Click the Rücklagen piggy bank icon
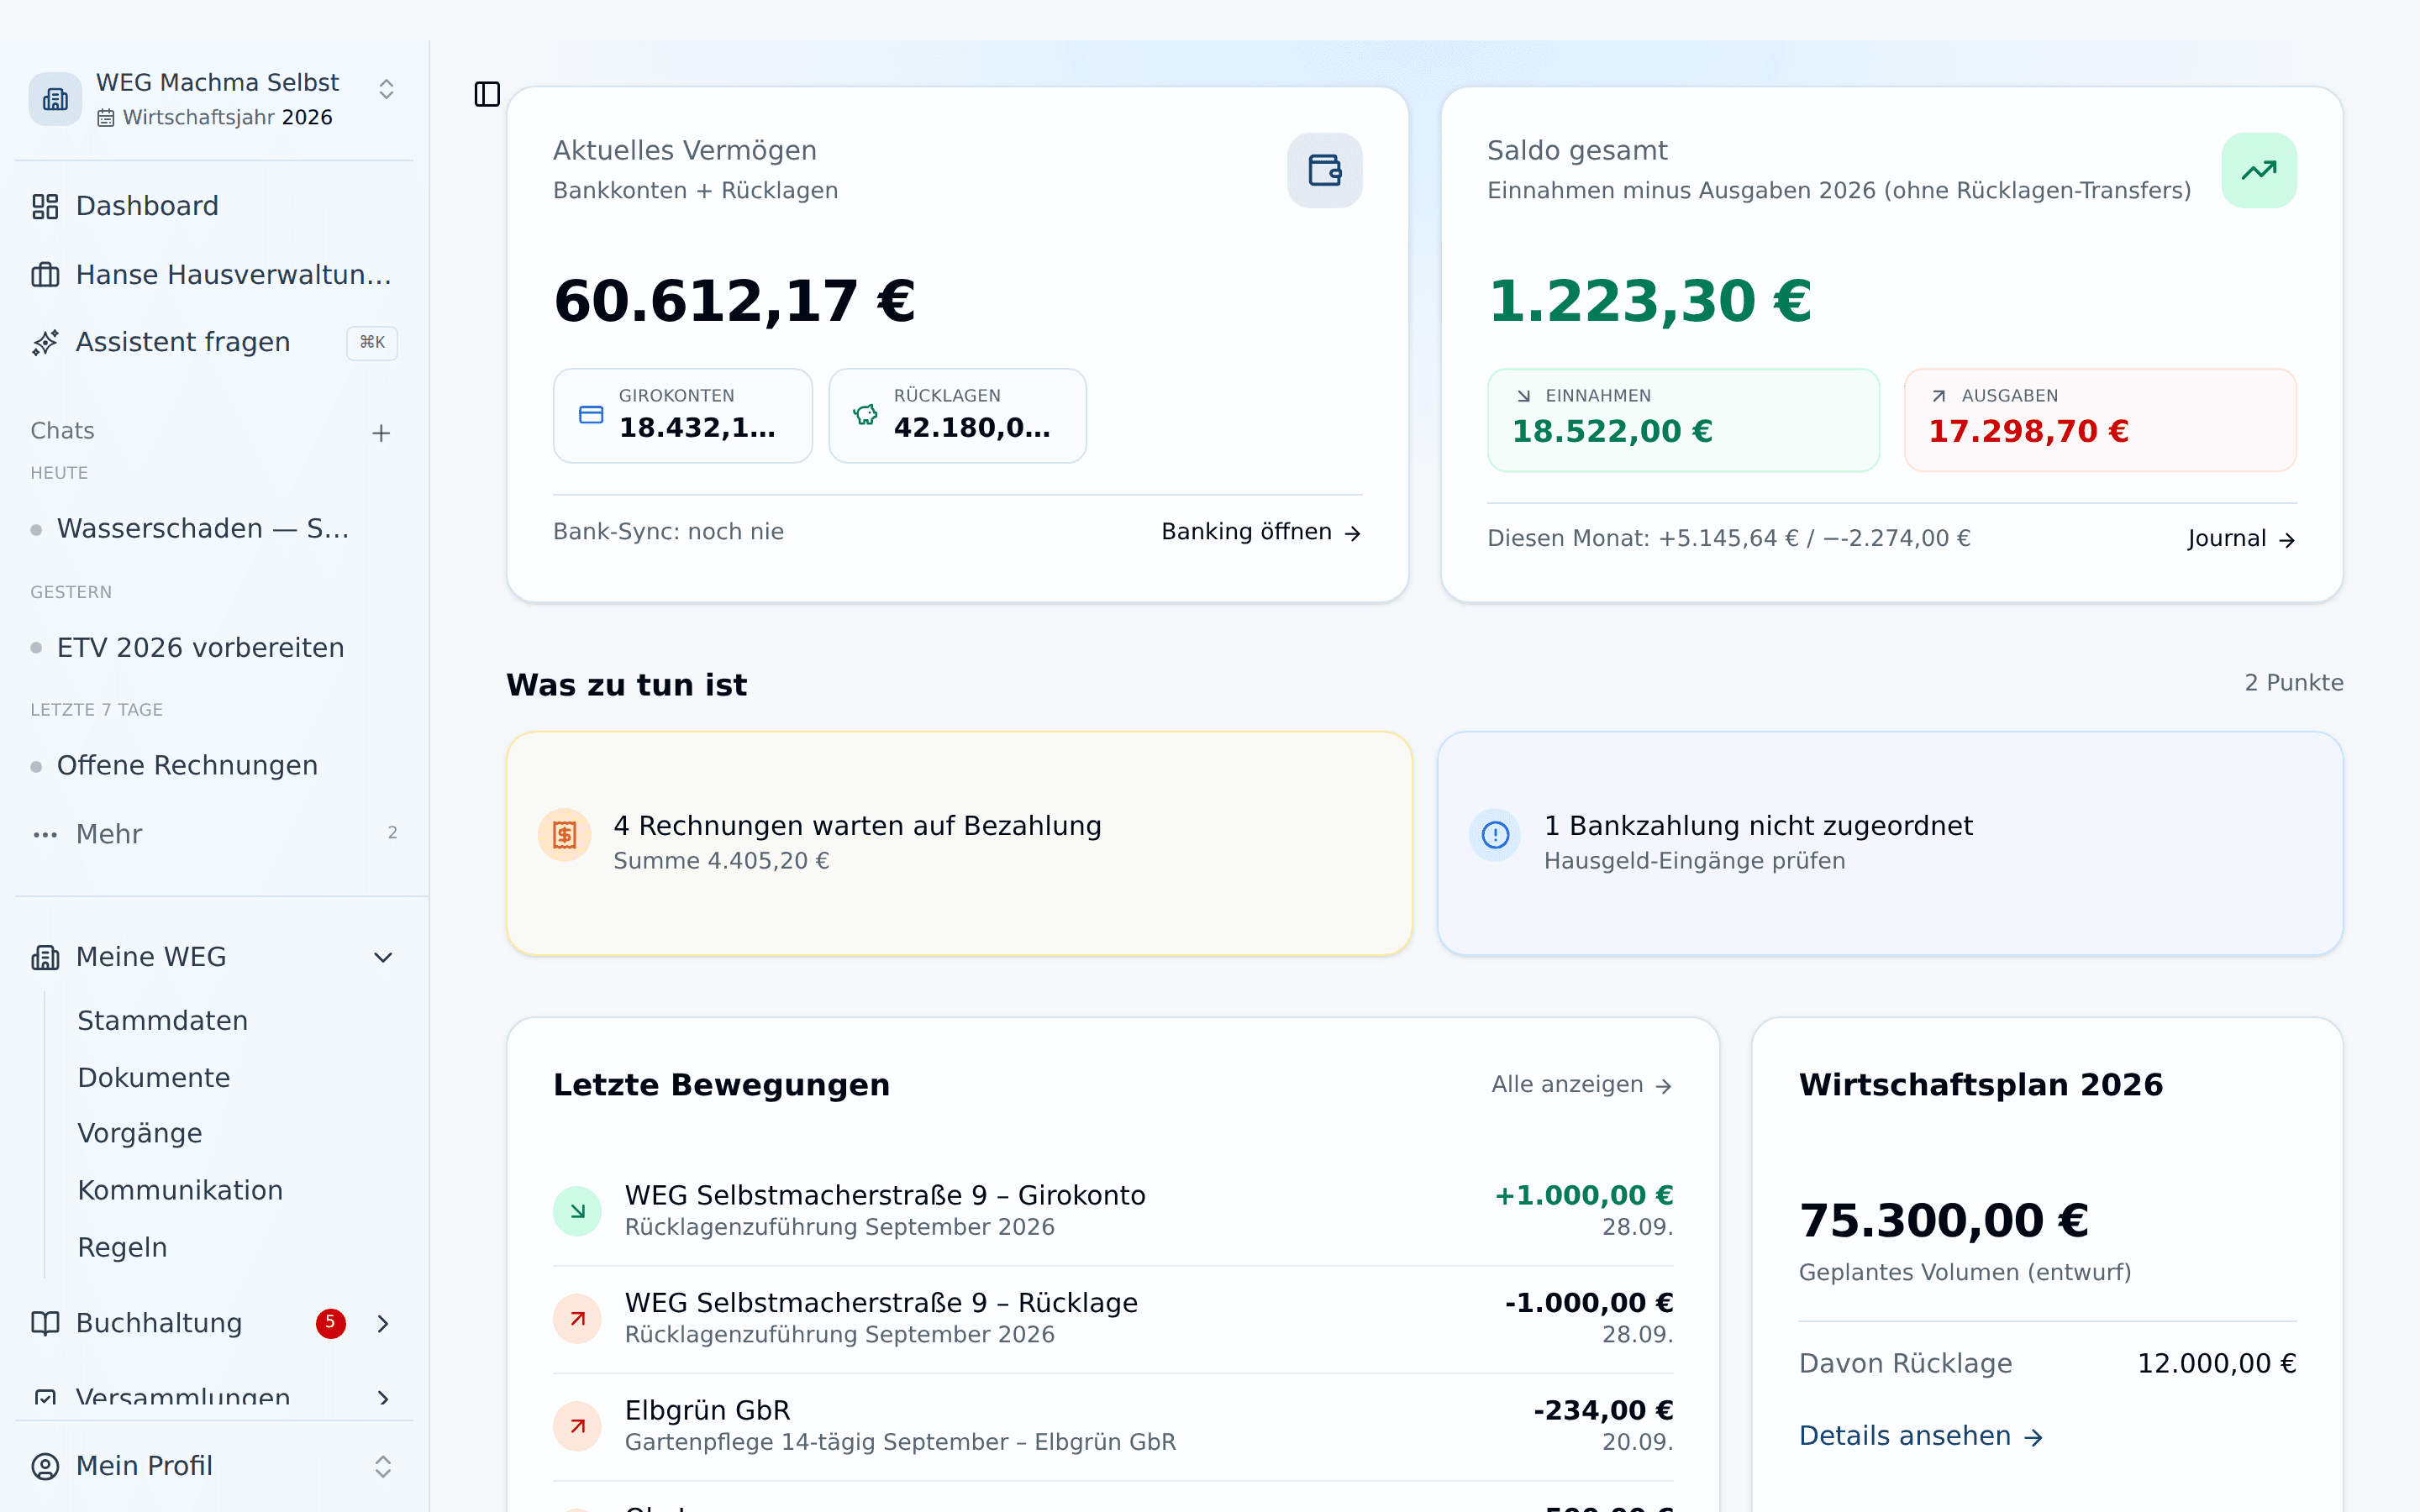This screenshot has height=1512, width=2420. [x=865, y=415]
